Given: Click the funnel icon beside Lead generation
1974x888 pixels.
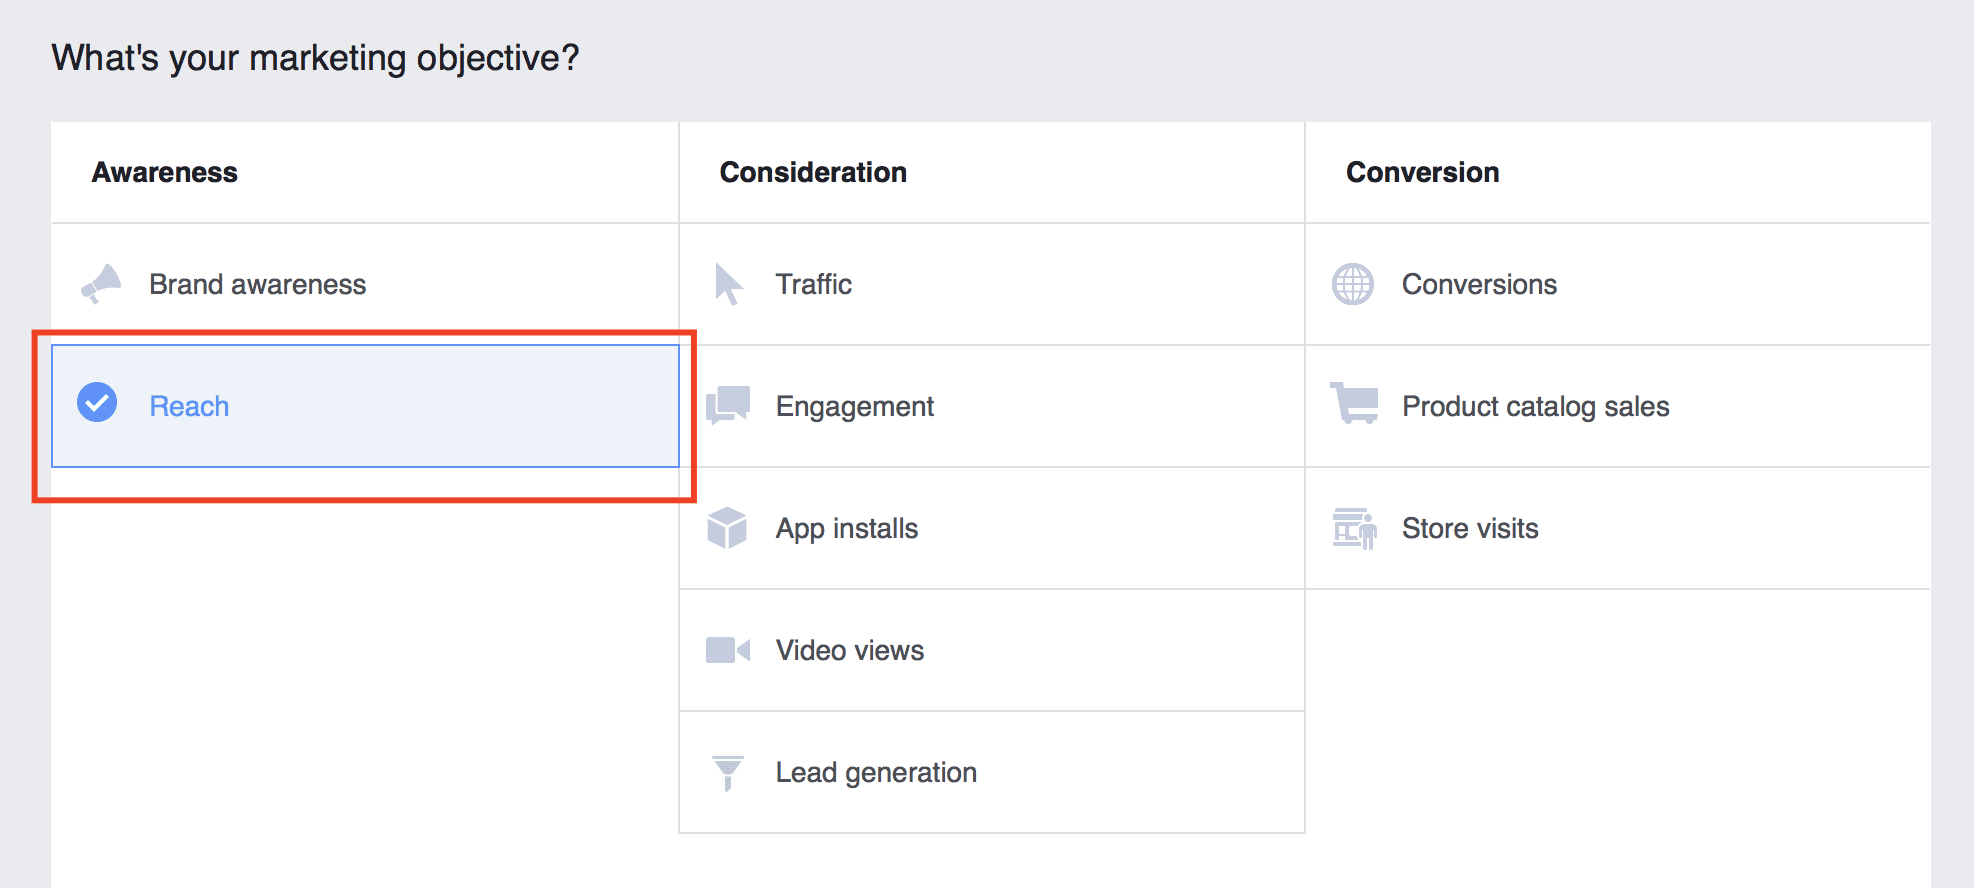Looking at the screenshot, I should (728, 773).
